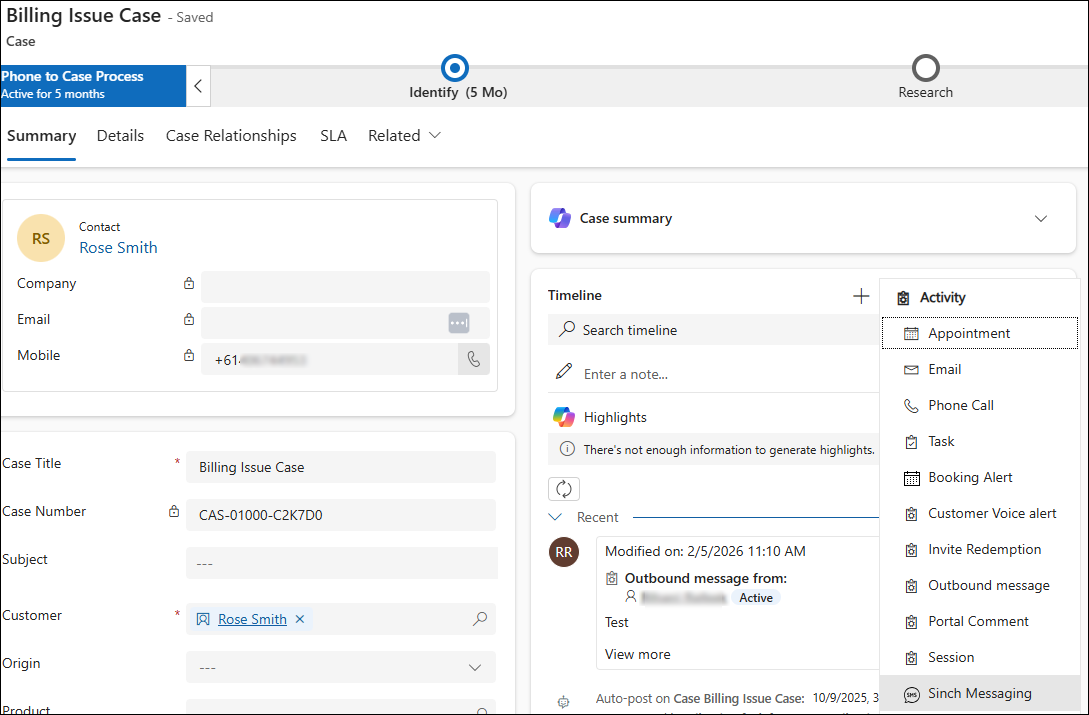
Task: Click the phone call icon beside Mobile field
Action: click(x=474, y=359)
